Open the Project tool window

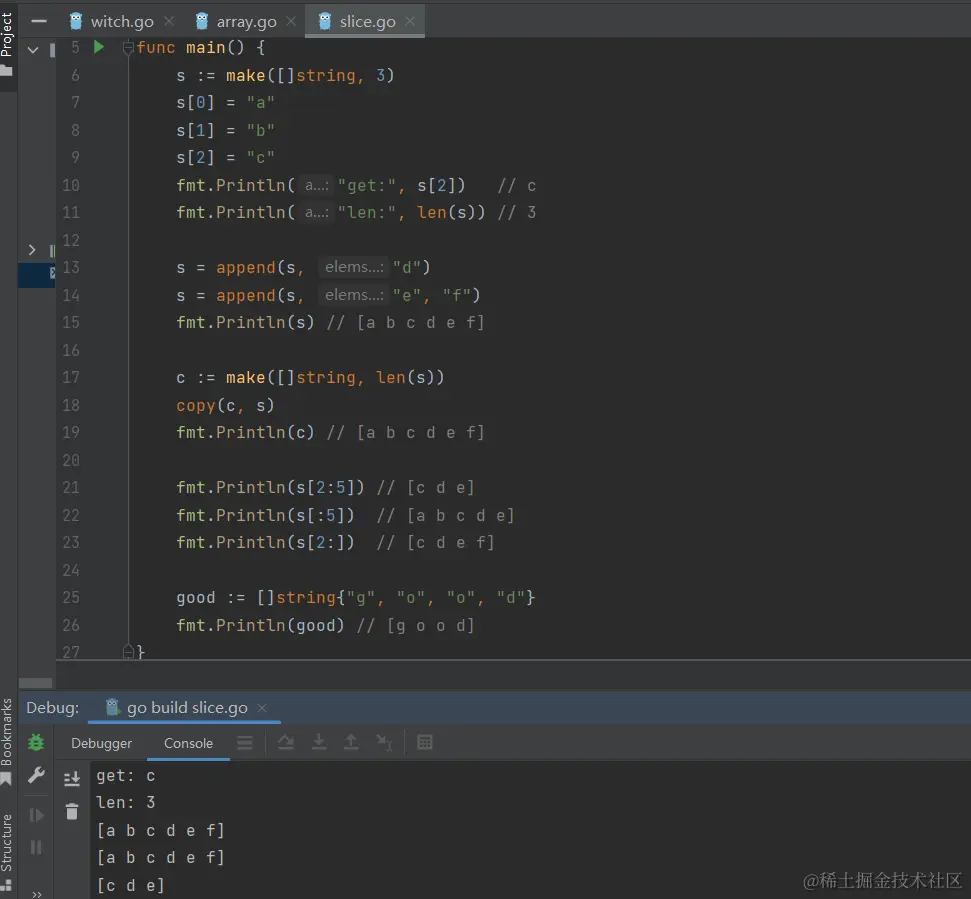7,35
